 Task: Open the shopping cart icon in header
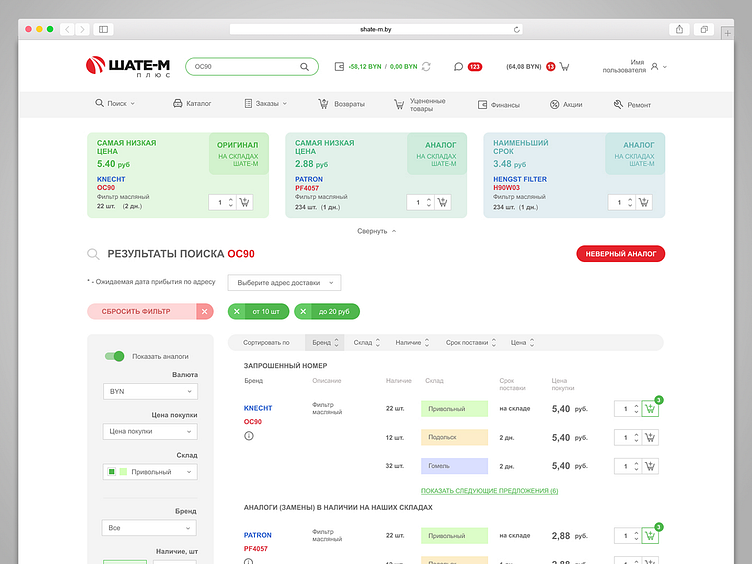(564, 67)
